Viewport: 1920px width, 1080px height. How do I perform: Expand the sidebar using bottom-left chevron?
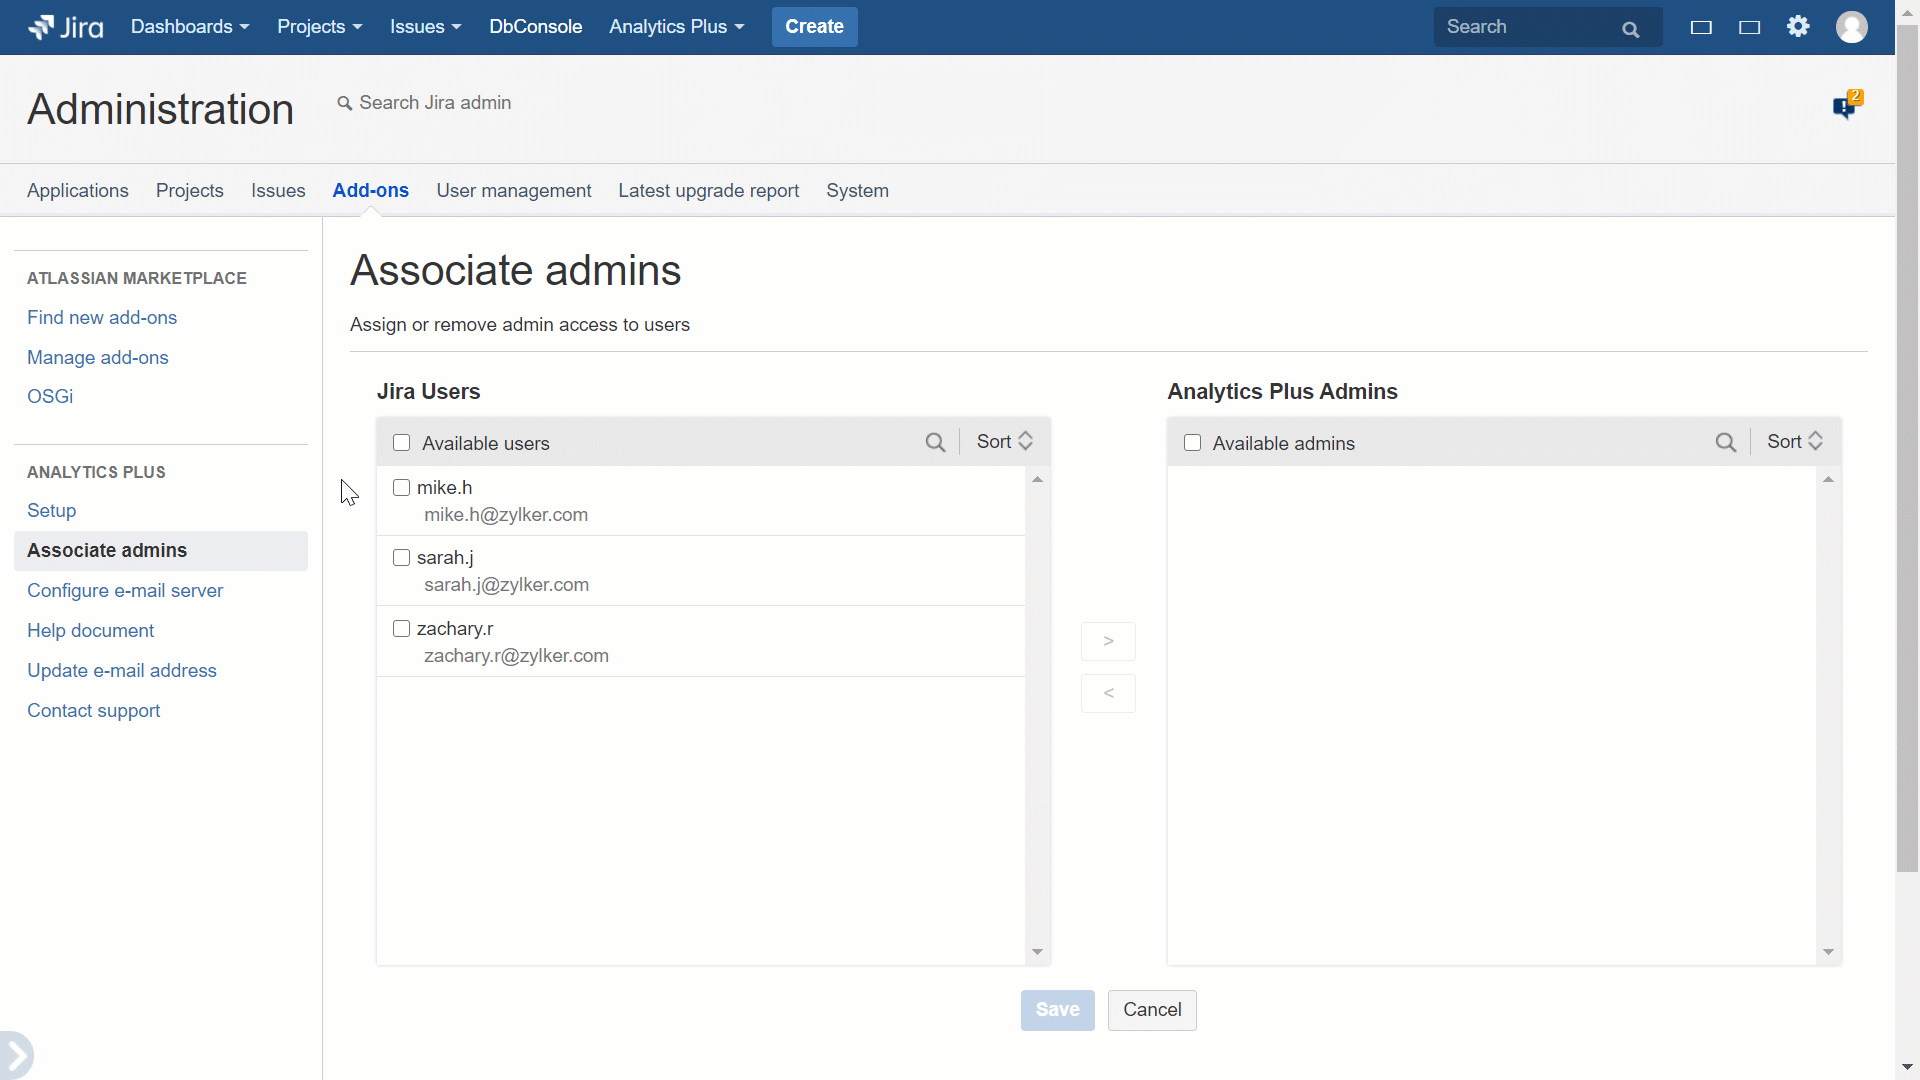pyautogui.click(x=16, y=1055)
